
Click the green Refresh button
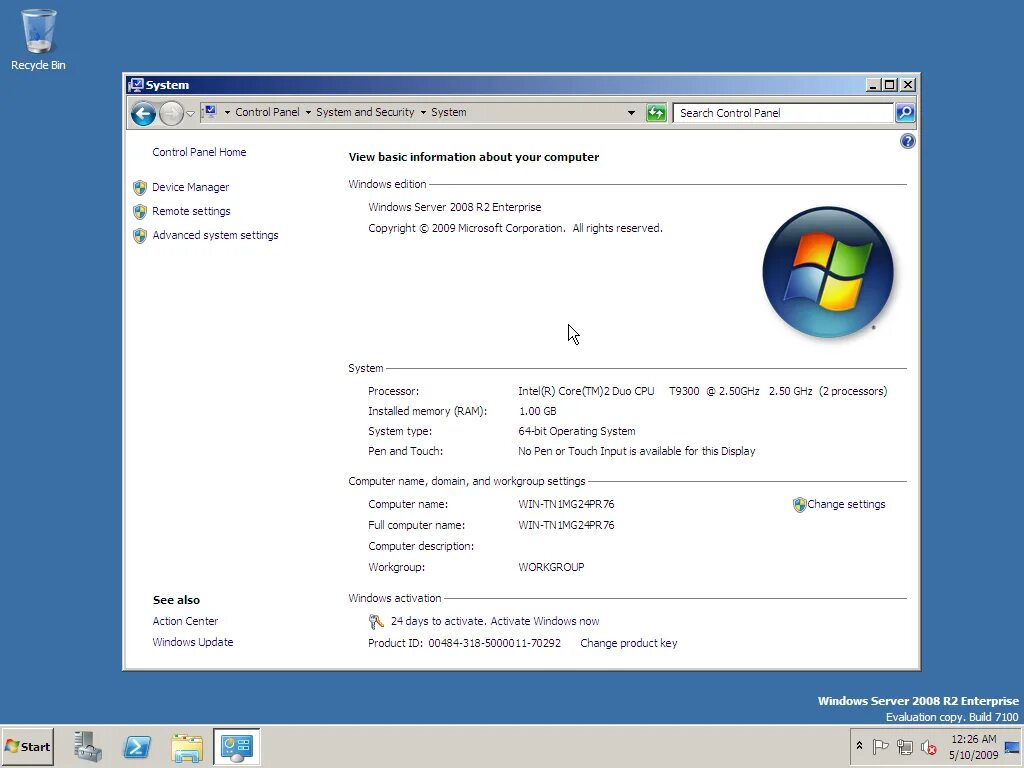656,113
